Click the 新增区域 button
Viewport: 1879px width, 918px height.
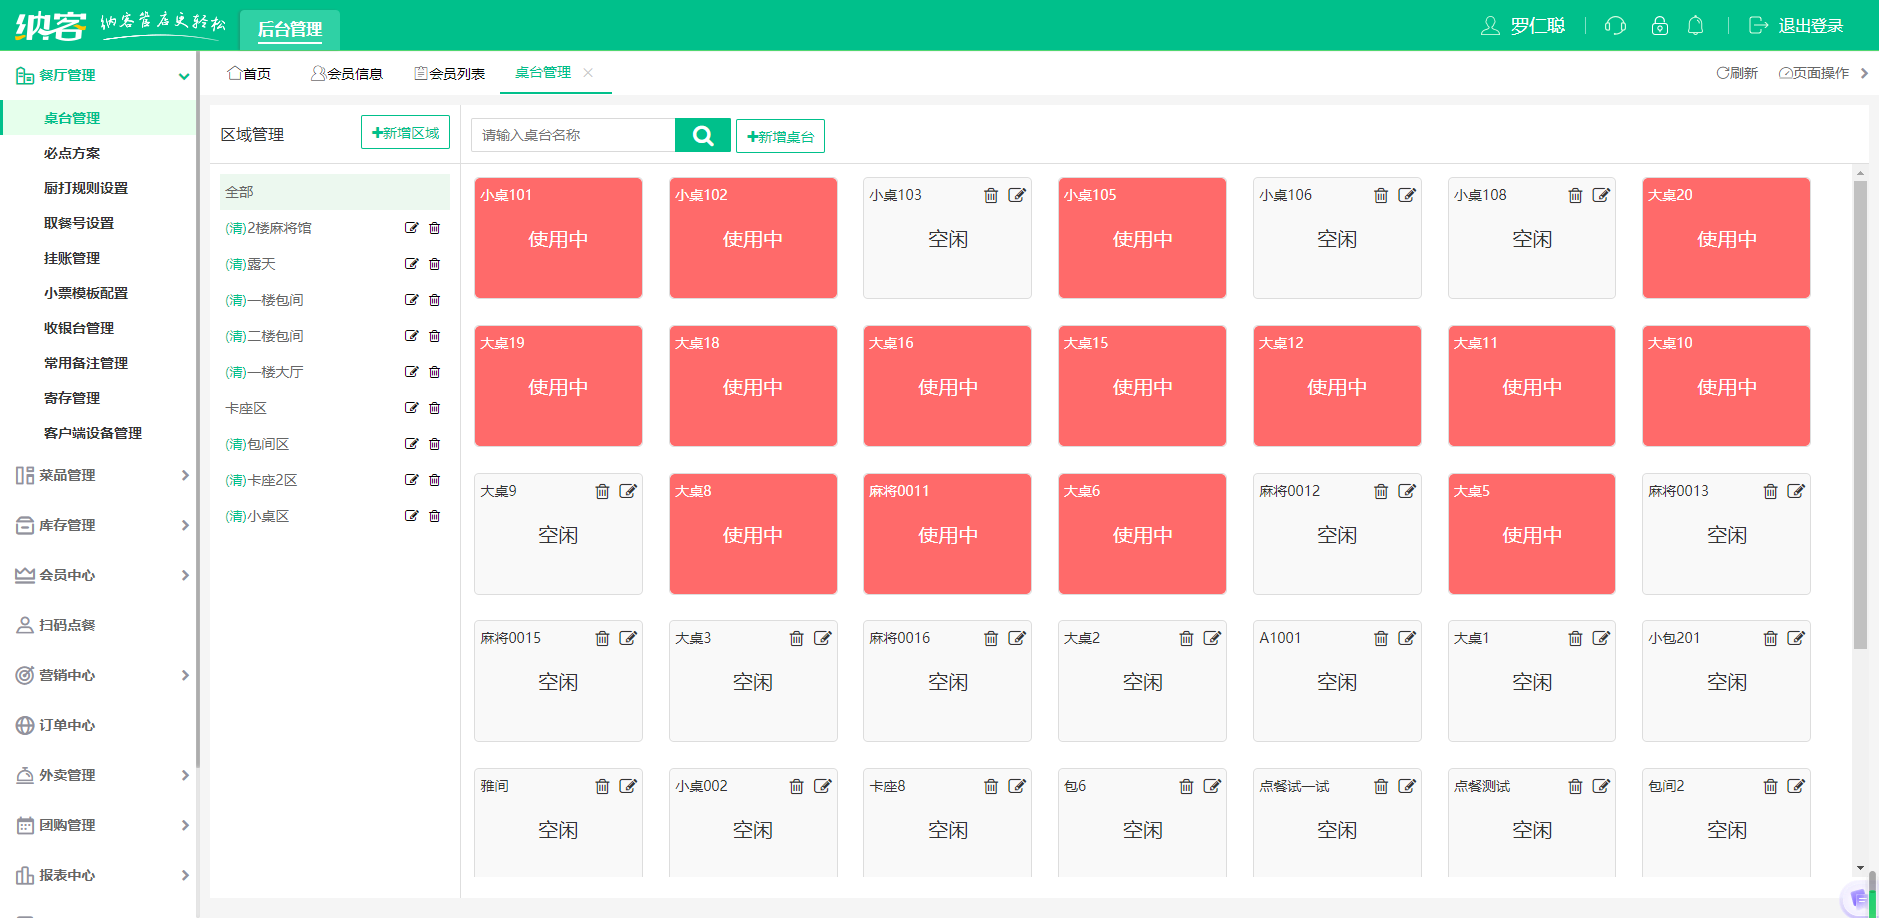coord(405,131)
